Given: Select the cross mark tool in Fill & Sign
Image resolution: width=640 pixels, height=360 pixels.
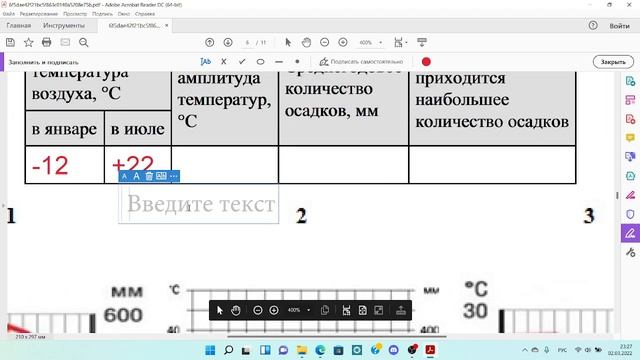Looking at the screenshot, I should click(224, 62).
